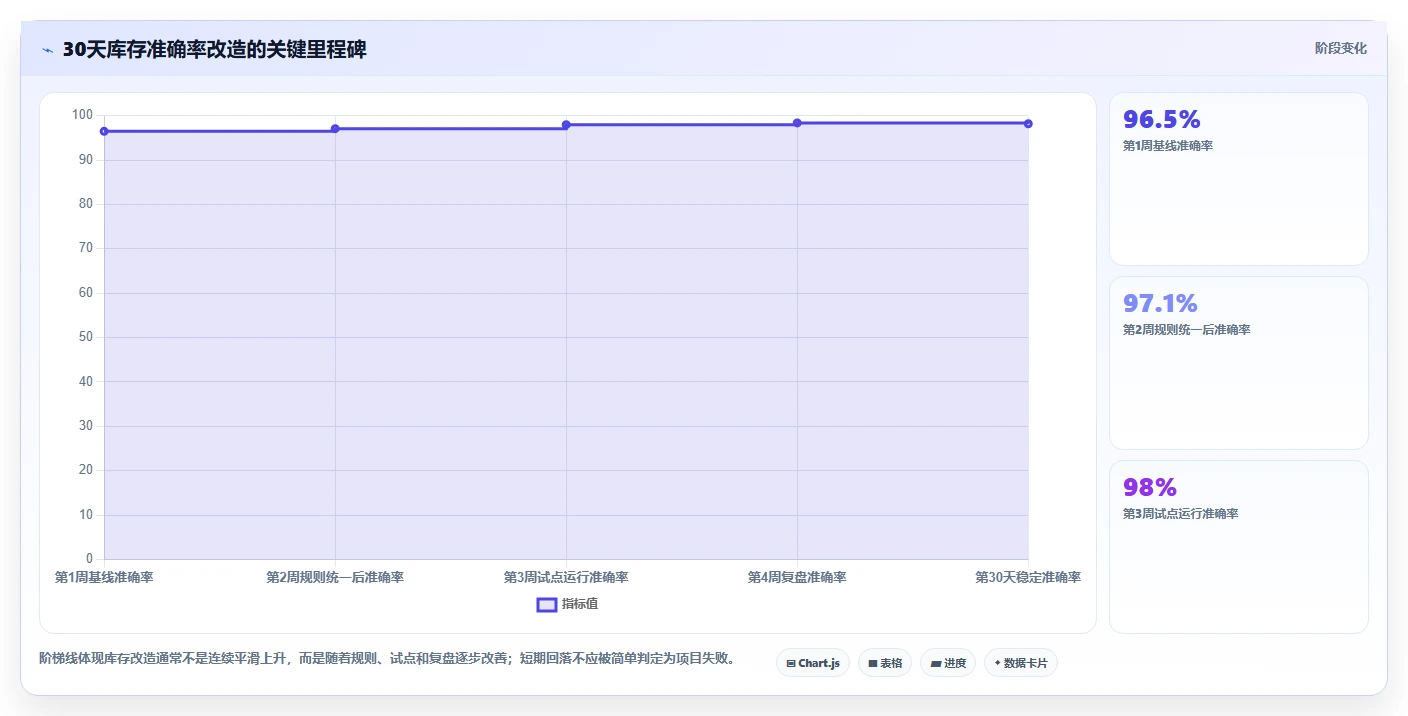The width and height of the screenshot is (1408, 716).
Task: Click the 第2周规则统一后准确率 data point on the chart line
Action: (x=335, y=128)
